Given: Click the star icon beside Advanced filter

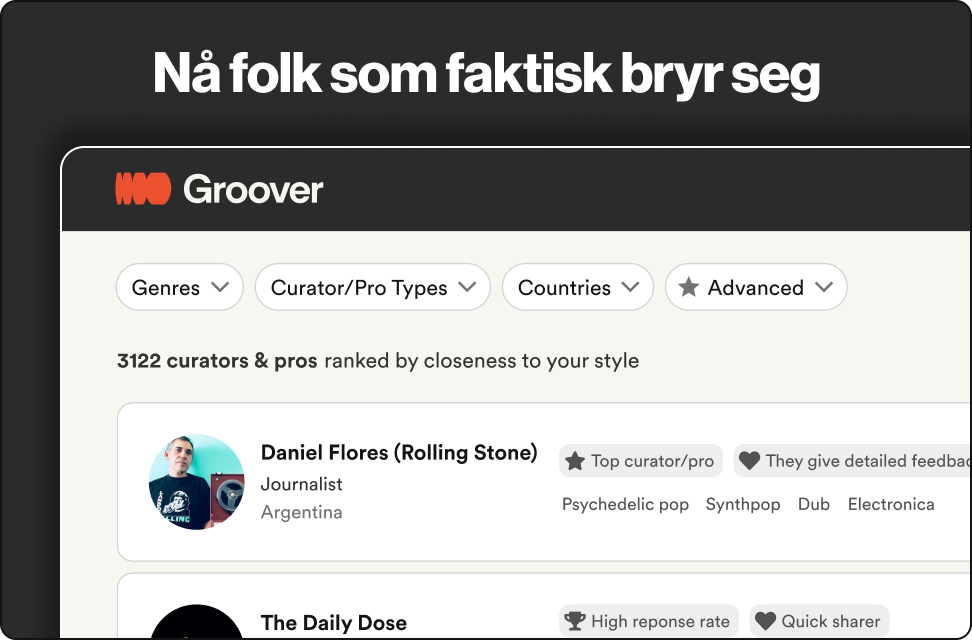Looking at the screenshot, I should tap(688, 287).
